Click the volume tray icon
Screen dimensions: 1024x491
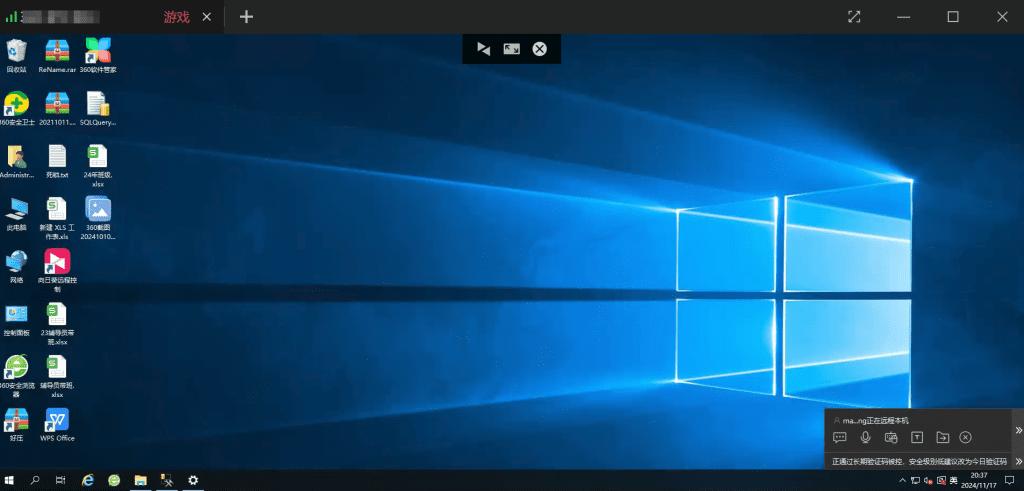[928, 481]
